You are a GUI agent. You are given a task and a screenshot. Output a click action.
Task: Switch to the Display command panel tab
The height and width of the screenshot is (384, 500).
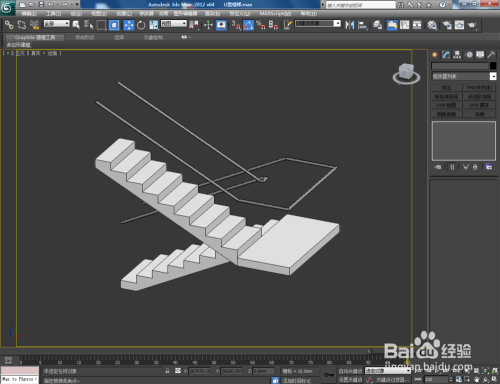point(480,55)
